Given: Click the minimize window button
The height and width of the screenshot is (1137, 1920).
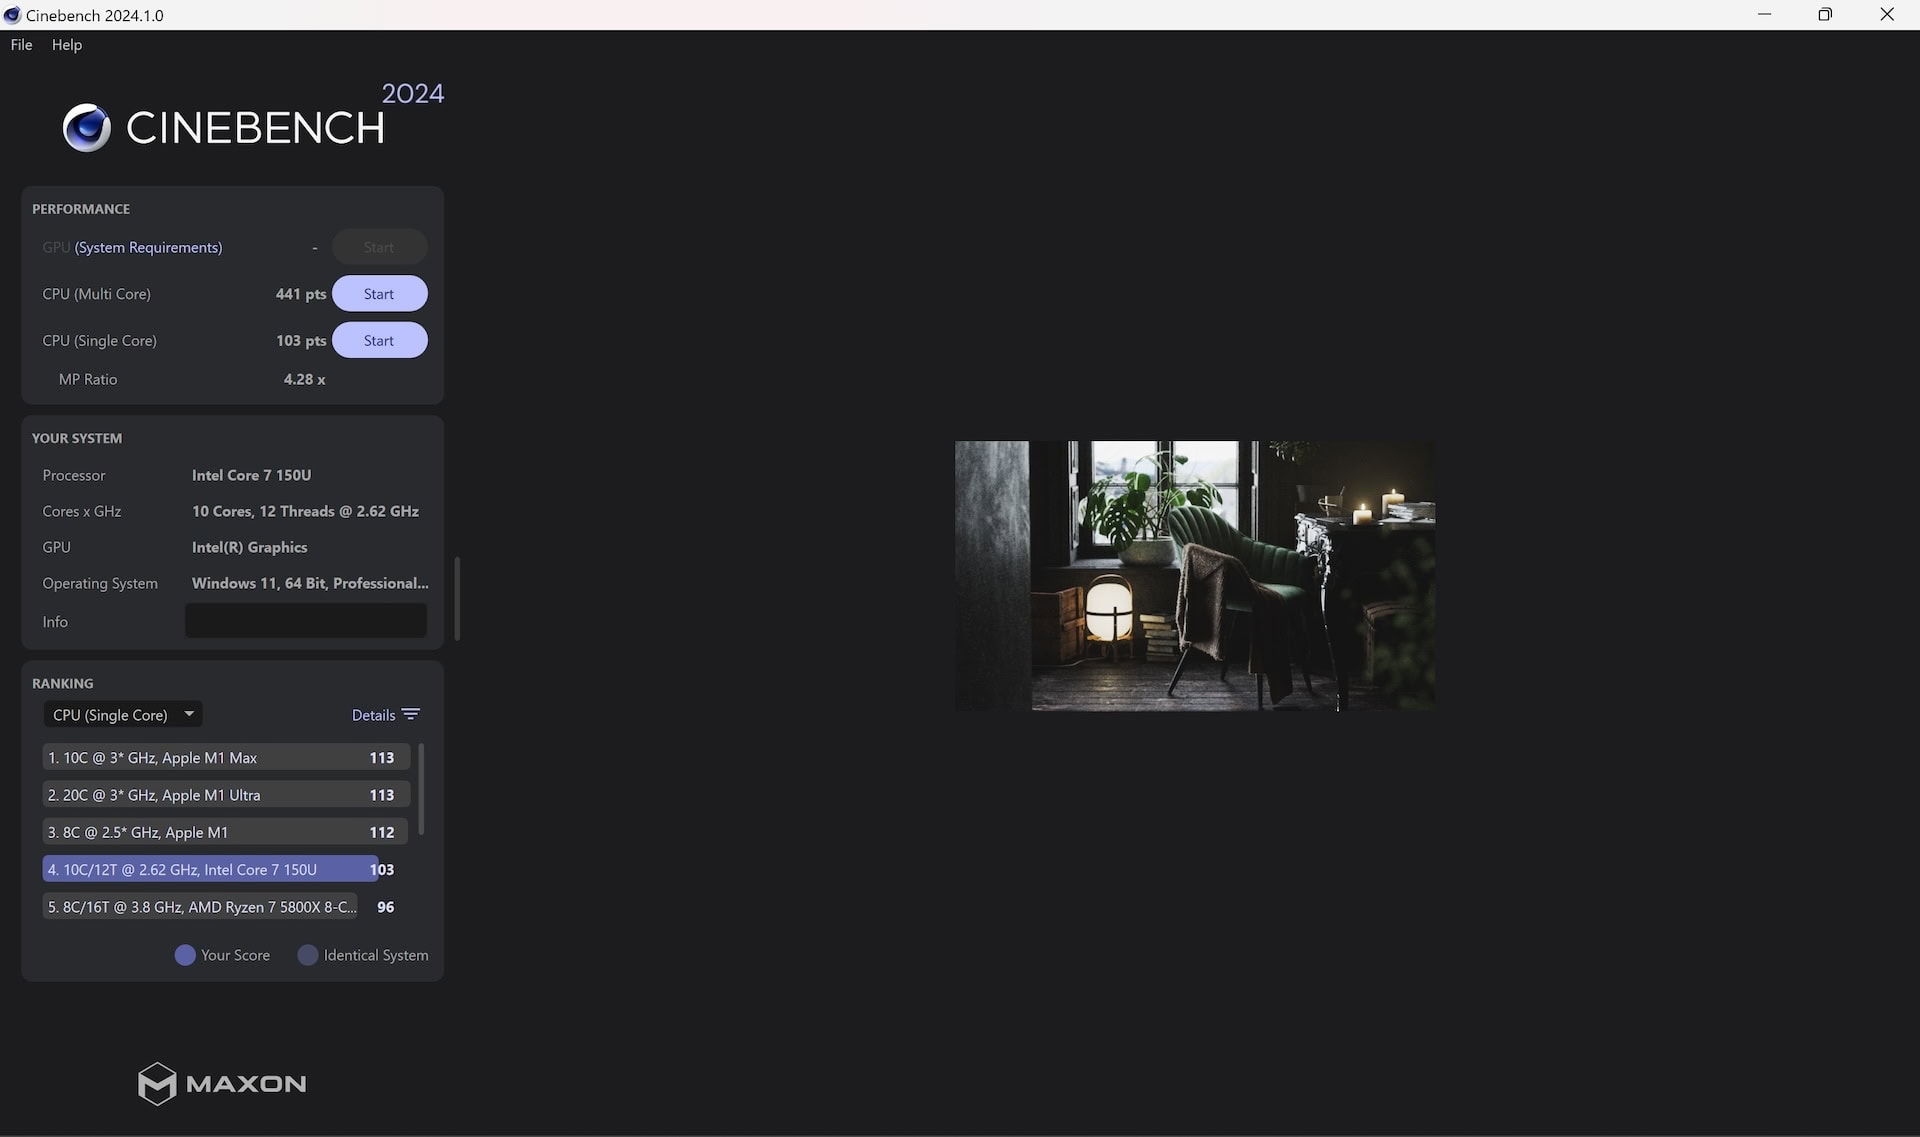Looking at the screenshot, I should pyautogui.click(x=1764, y=14).
